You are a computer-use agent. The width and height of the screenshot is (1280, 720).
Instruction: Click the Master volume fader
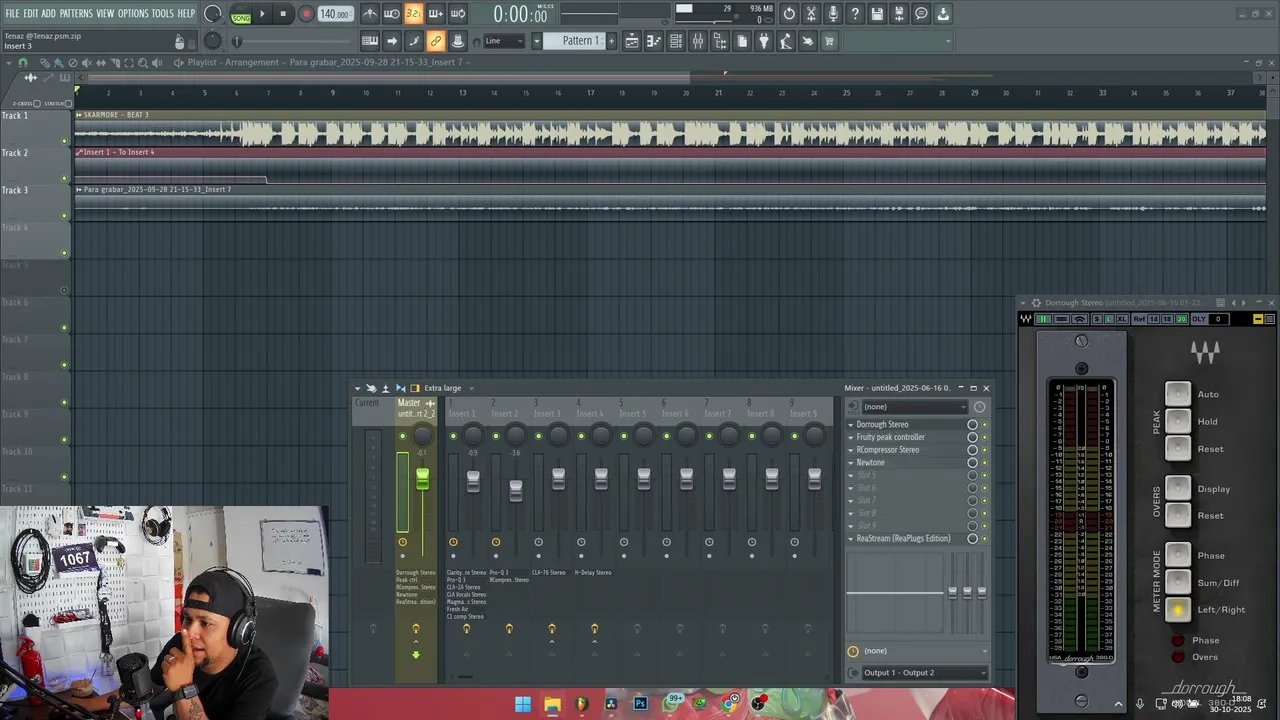pyautogui.click(x=422, y=479)
